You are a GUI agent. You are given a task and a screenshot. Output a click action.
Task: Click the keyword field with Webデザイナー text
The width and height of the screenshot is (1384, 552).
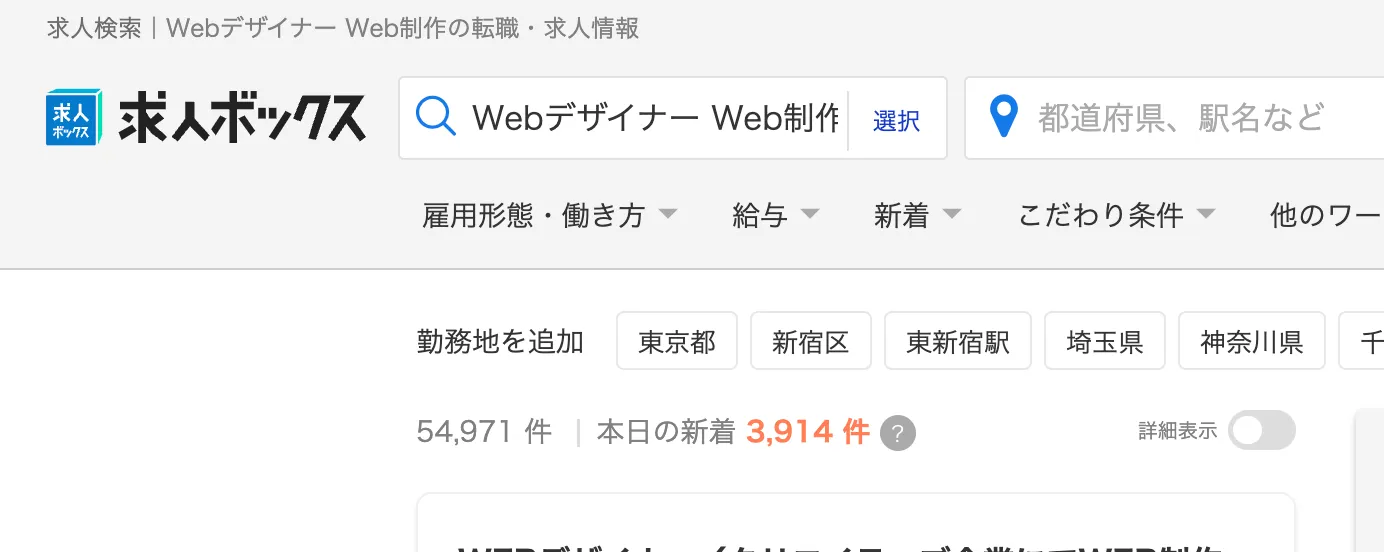pyautogui.click(x=655, y=119)
